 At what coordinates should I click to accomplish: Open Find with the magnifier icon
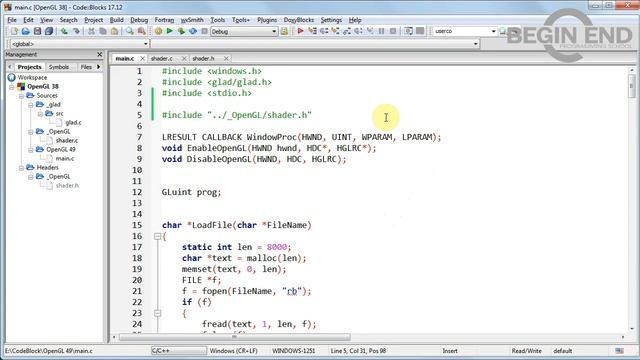pyautogui.click(x=130, y=31)
